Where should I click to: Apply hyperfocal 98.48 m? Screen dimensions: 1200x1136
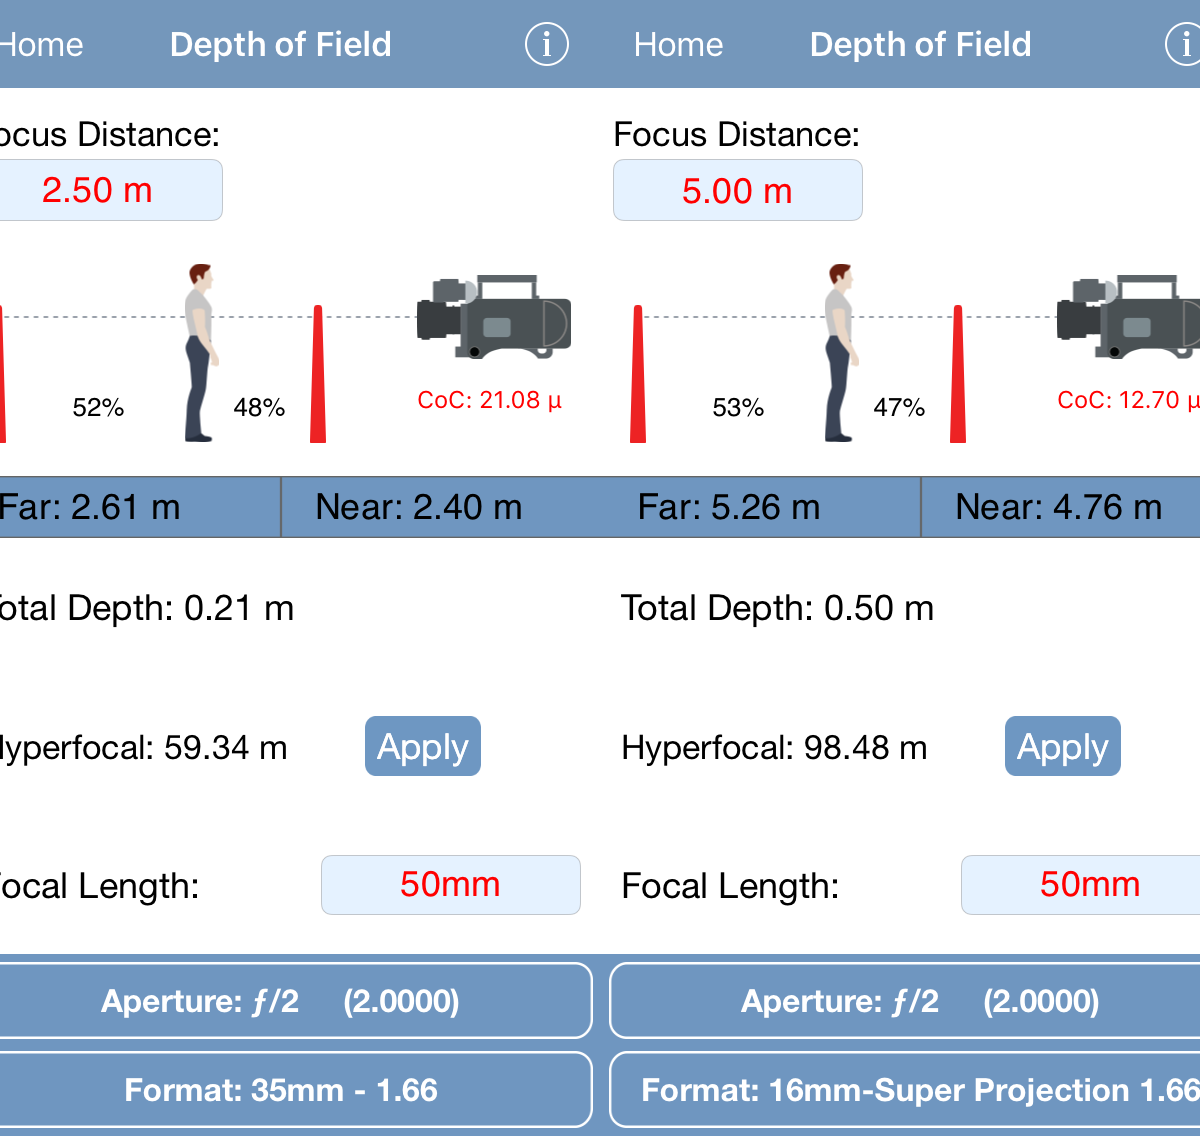click(x=1062, y=746)
